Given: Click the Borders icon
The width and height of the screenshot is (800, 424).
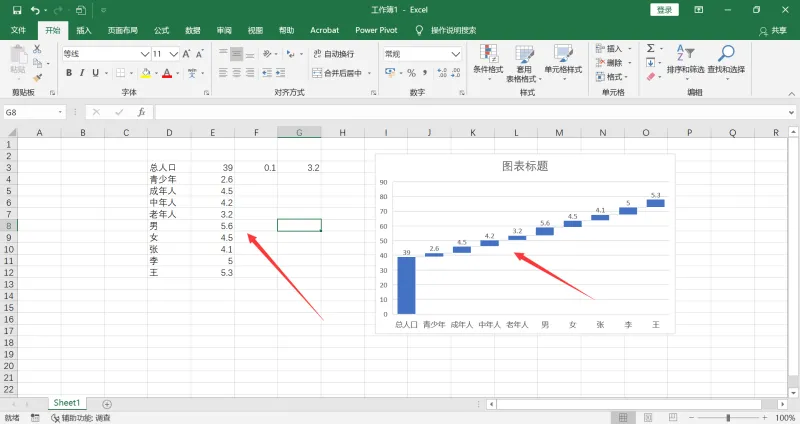Looking at the screenshot, I should pos(120,73).
